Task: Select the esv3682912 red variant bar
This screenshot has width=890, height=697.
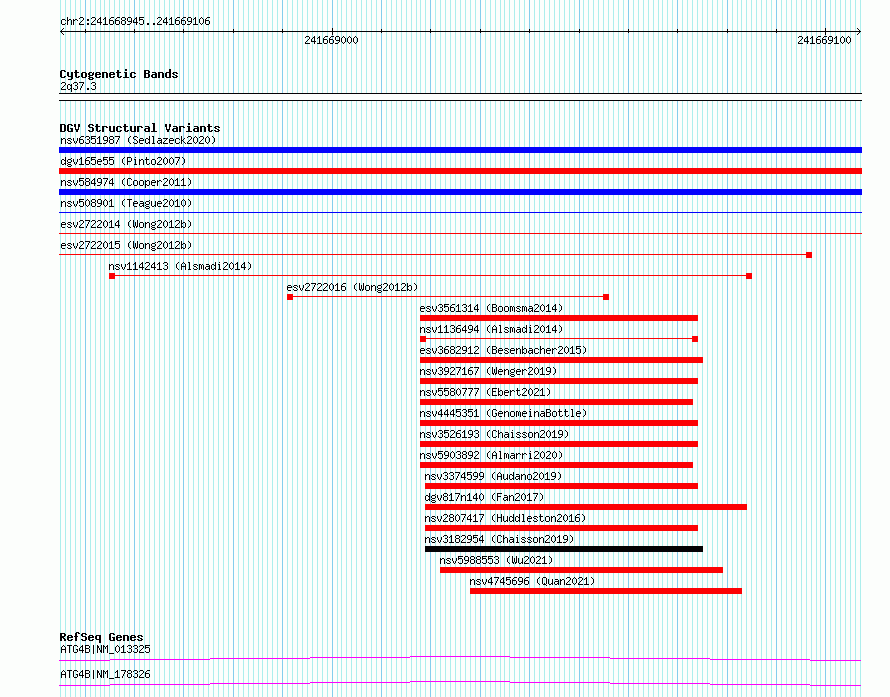Action: click(x=561, y=360)
